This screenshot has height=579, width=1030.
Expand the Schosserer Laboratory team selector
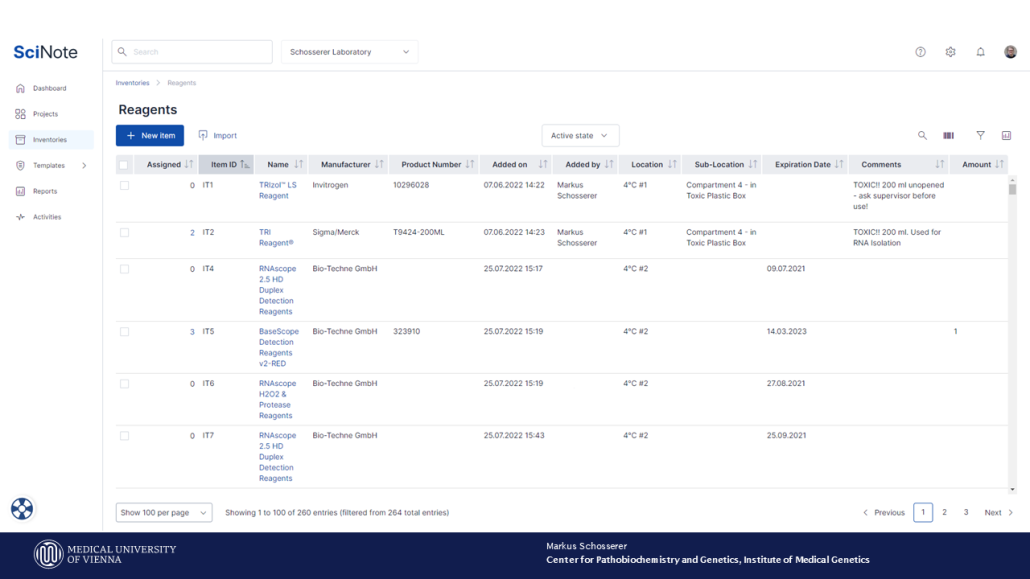[x=348, y=51]
